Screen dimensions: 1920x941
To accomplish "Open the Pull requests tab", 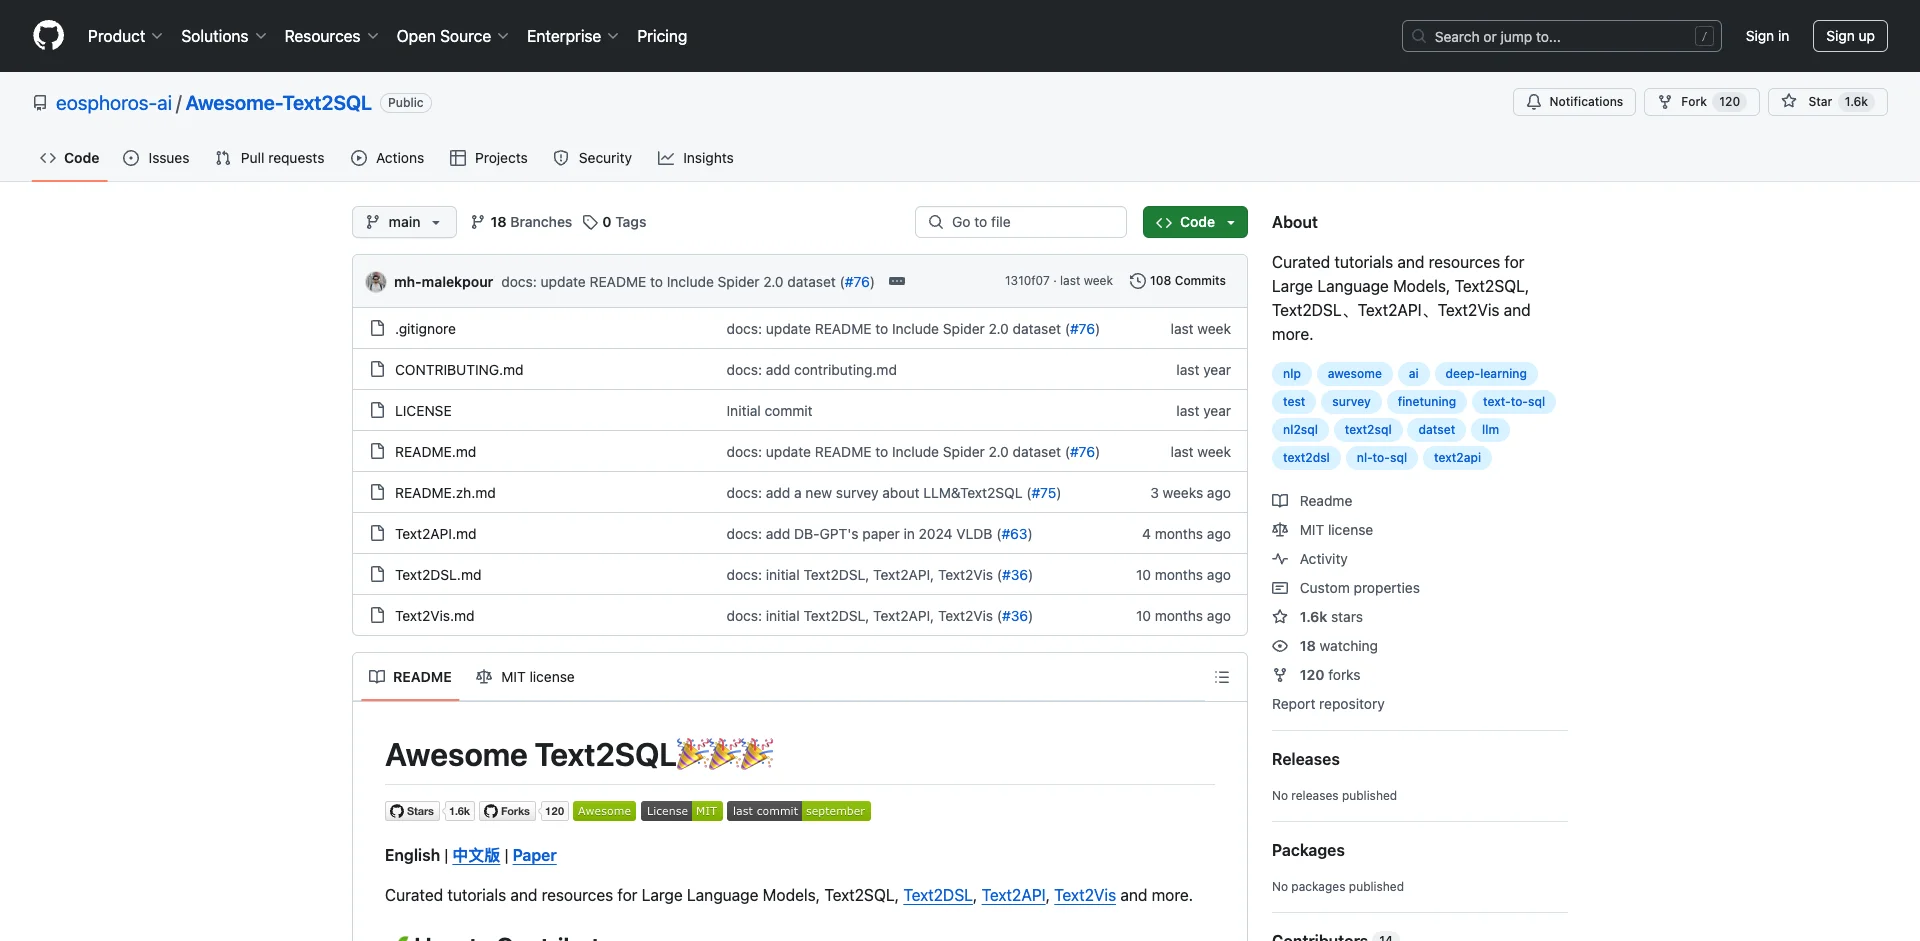I will (270, 158).
